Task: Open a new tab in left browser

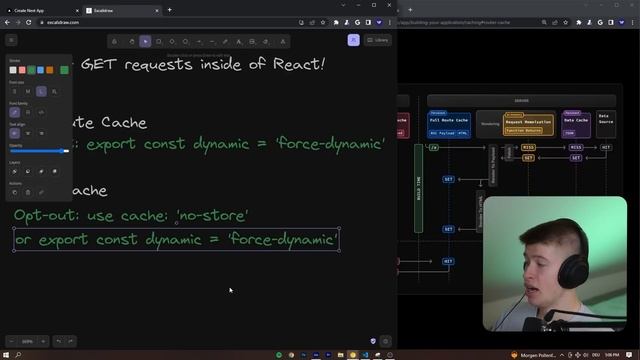Action: [x=169, y=10]
